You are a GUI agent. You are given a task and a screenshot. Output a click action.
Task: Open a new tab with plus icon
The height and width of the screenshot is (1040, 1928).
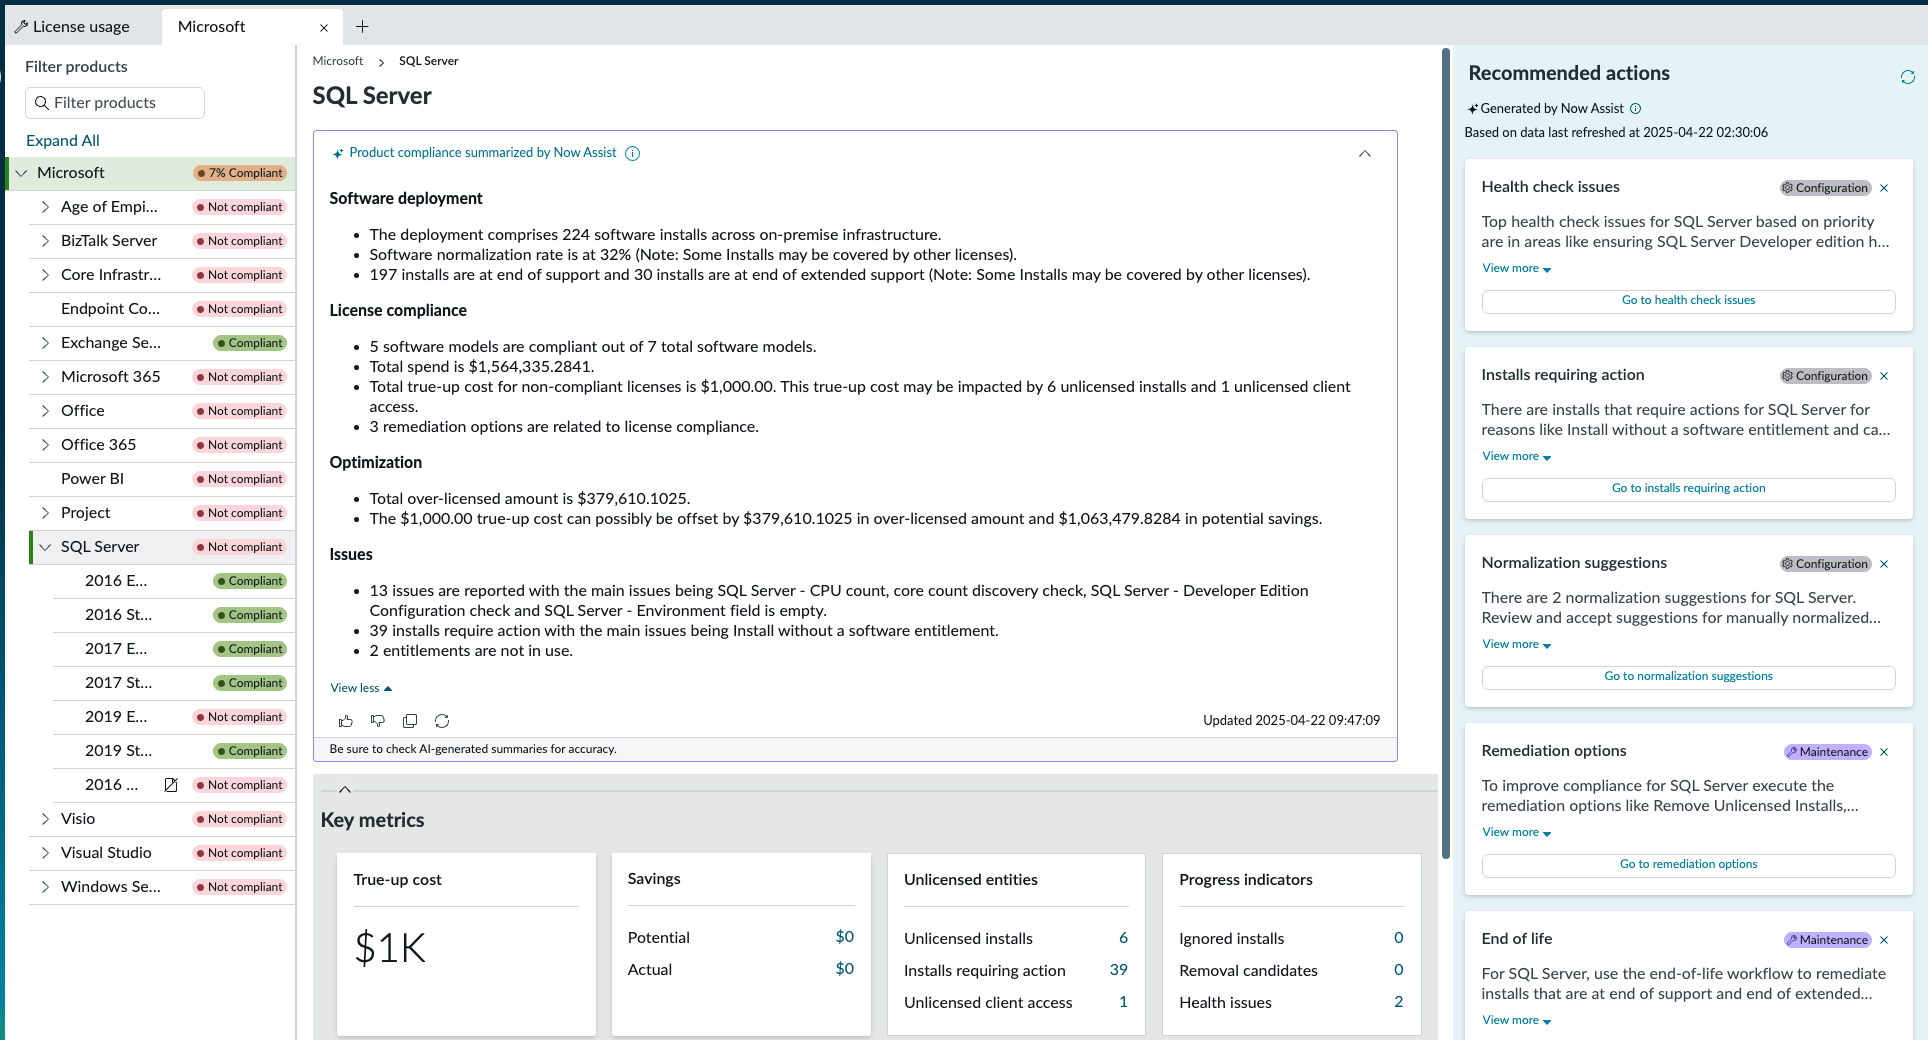362,27
